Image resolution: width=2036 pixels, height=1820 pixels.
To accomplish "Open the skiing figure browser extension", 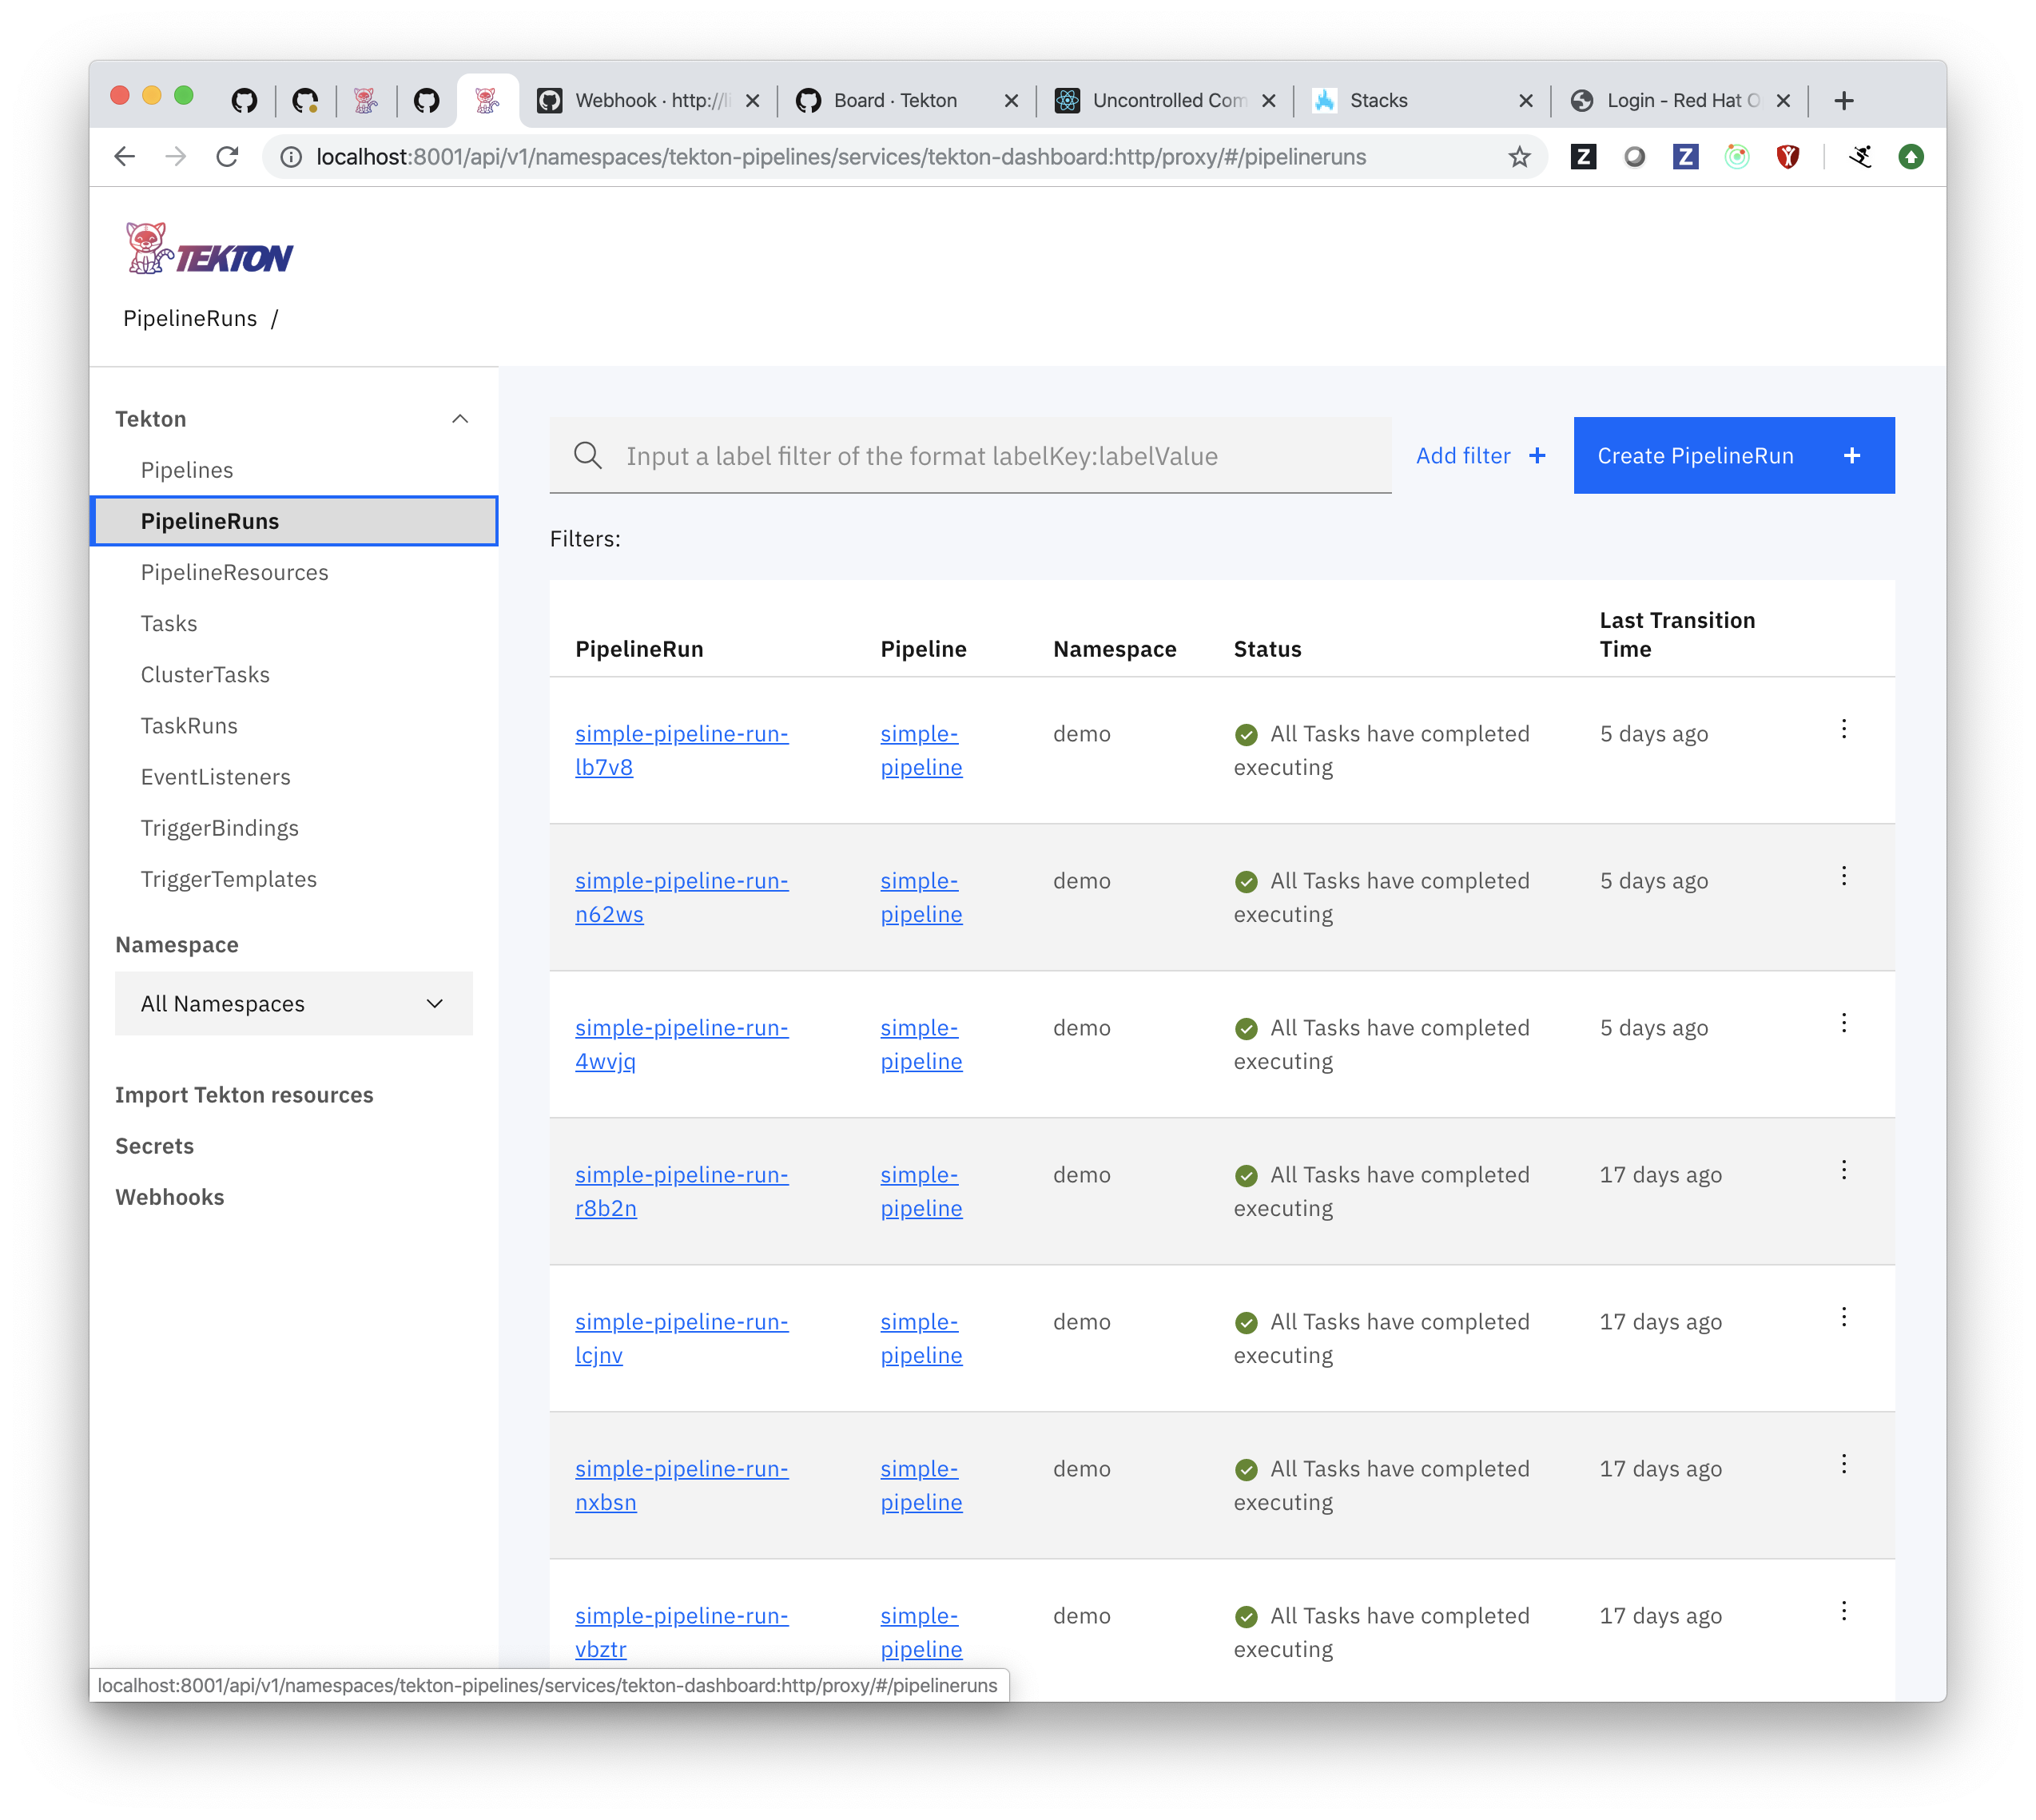I will pyautogui.click(x=1861, y=156).
